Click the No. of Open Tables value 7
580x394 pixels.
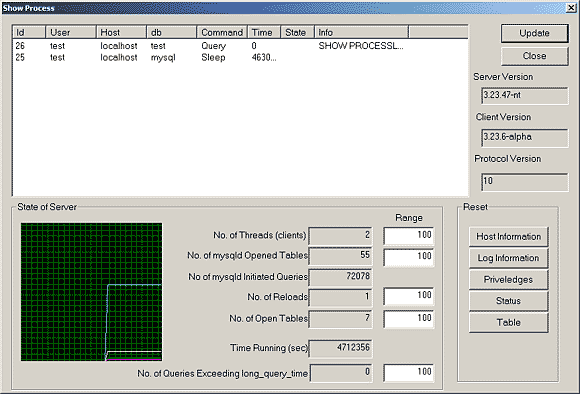(340, 319)
